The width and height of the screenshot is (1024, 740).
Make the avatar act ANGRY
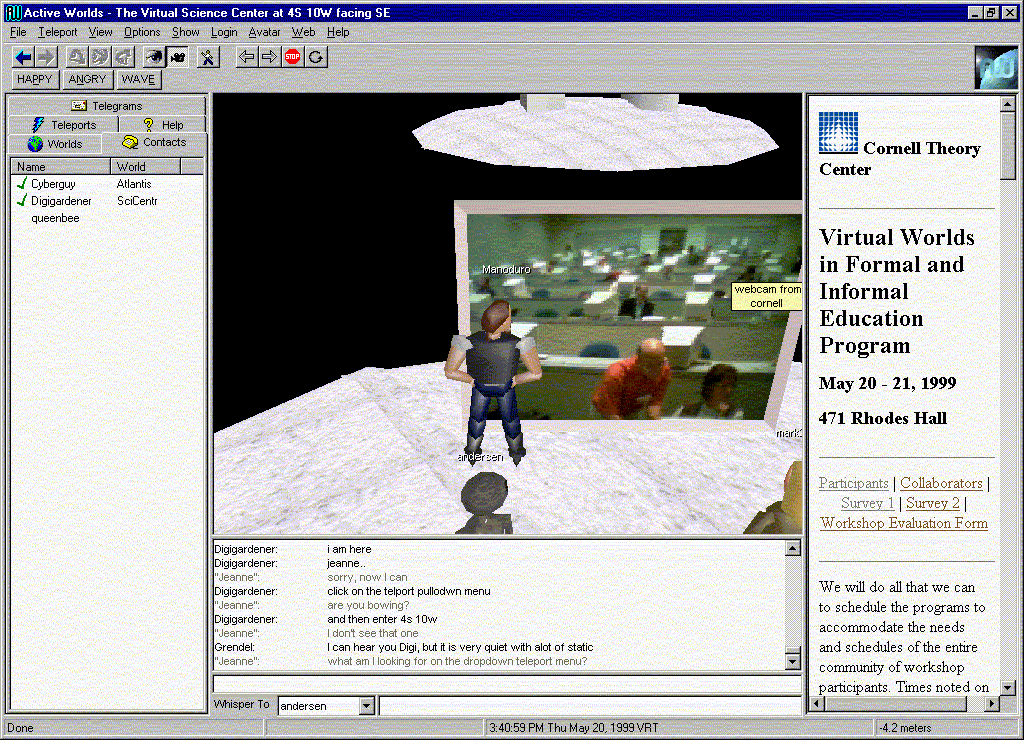coord(87,80)
